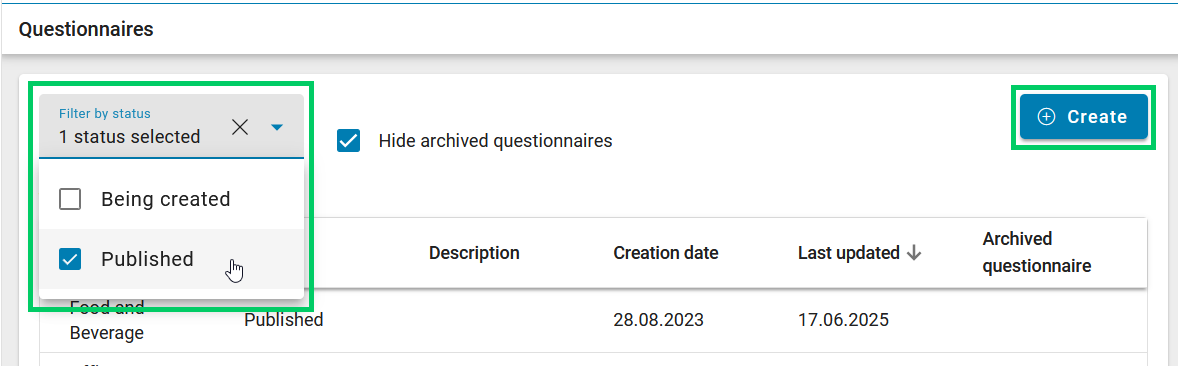
Task: Uncheck the Hide archived questionnaires checkbox
Action: click(x=349, y=141)
